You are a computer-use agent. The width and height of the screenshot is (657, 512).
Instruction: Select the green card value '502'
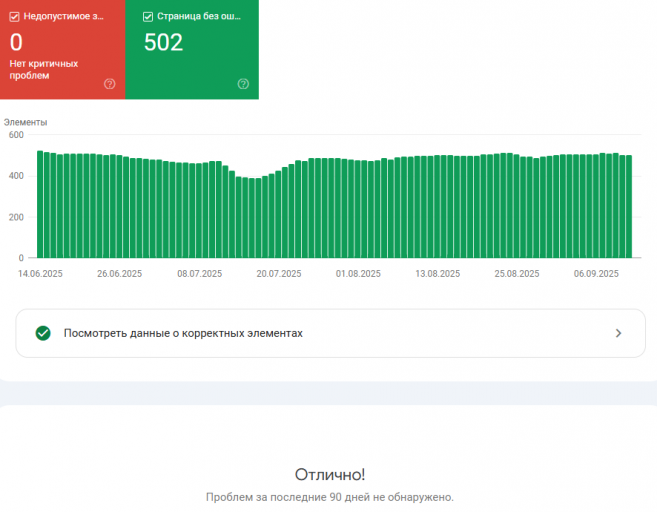tap(163, 42)
